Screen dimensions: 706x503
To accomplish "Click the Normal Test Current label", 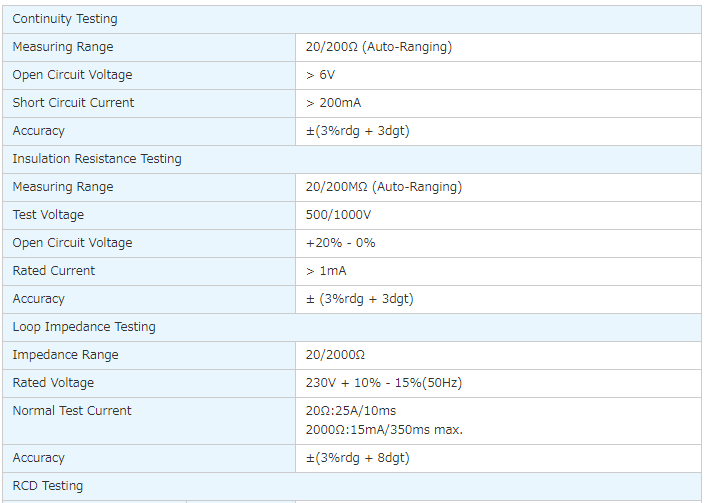I will pyautogui.click(x=72, y=411).
